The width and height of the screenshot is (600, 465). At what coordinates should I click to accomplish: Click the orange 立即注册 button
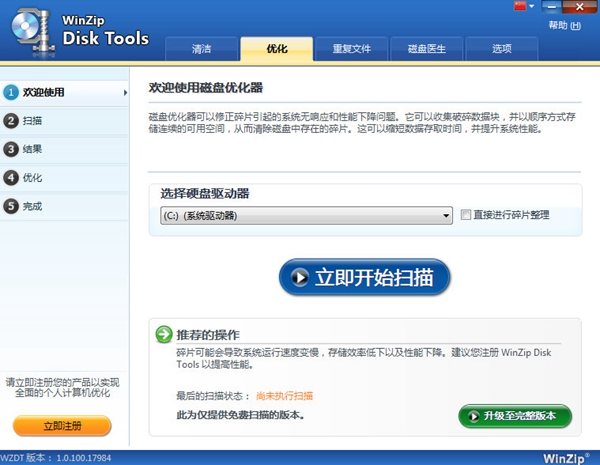point(62,426)
